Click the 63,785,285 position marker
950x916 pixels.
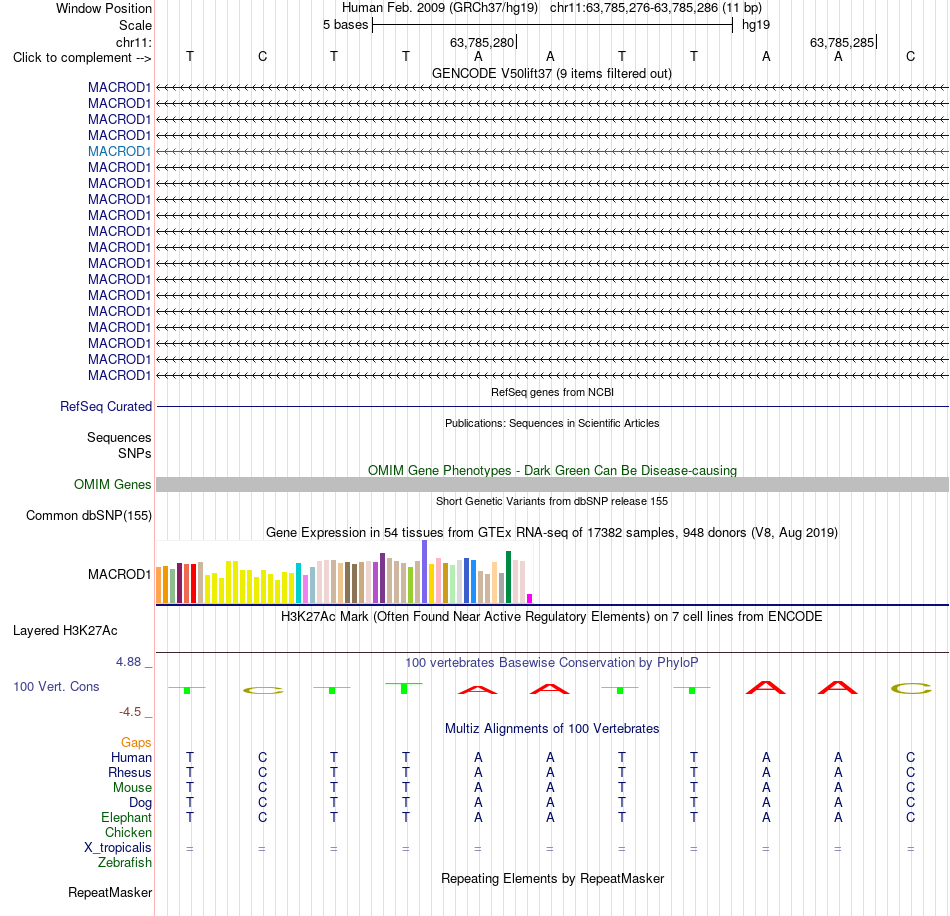842,42
